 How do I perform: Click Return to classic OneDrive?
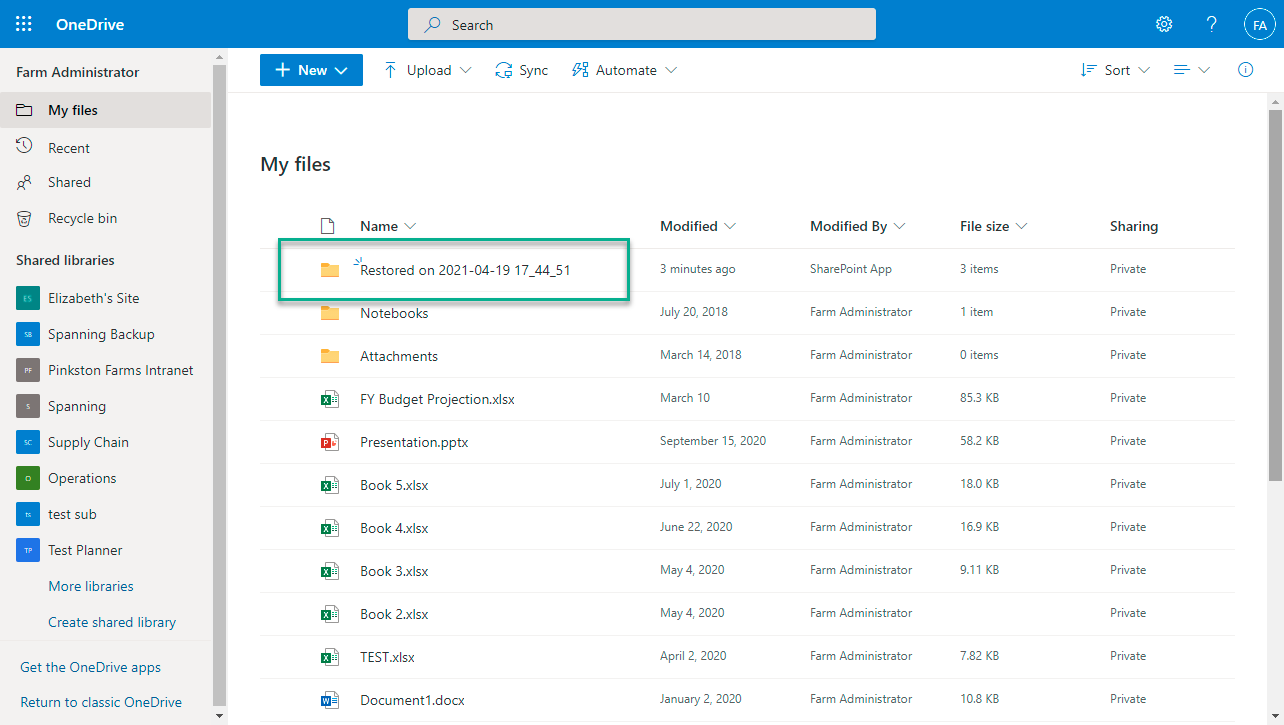[101, 702]
